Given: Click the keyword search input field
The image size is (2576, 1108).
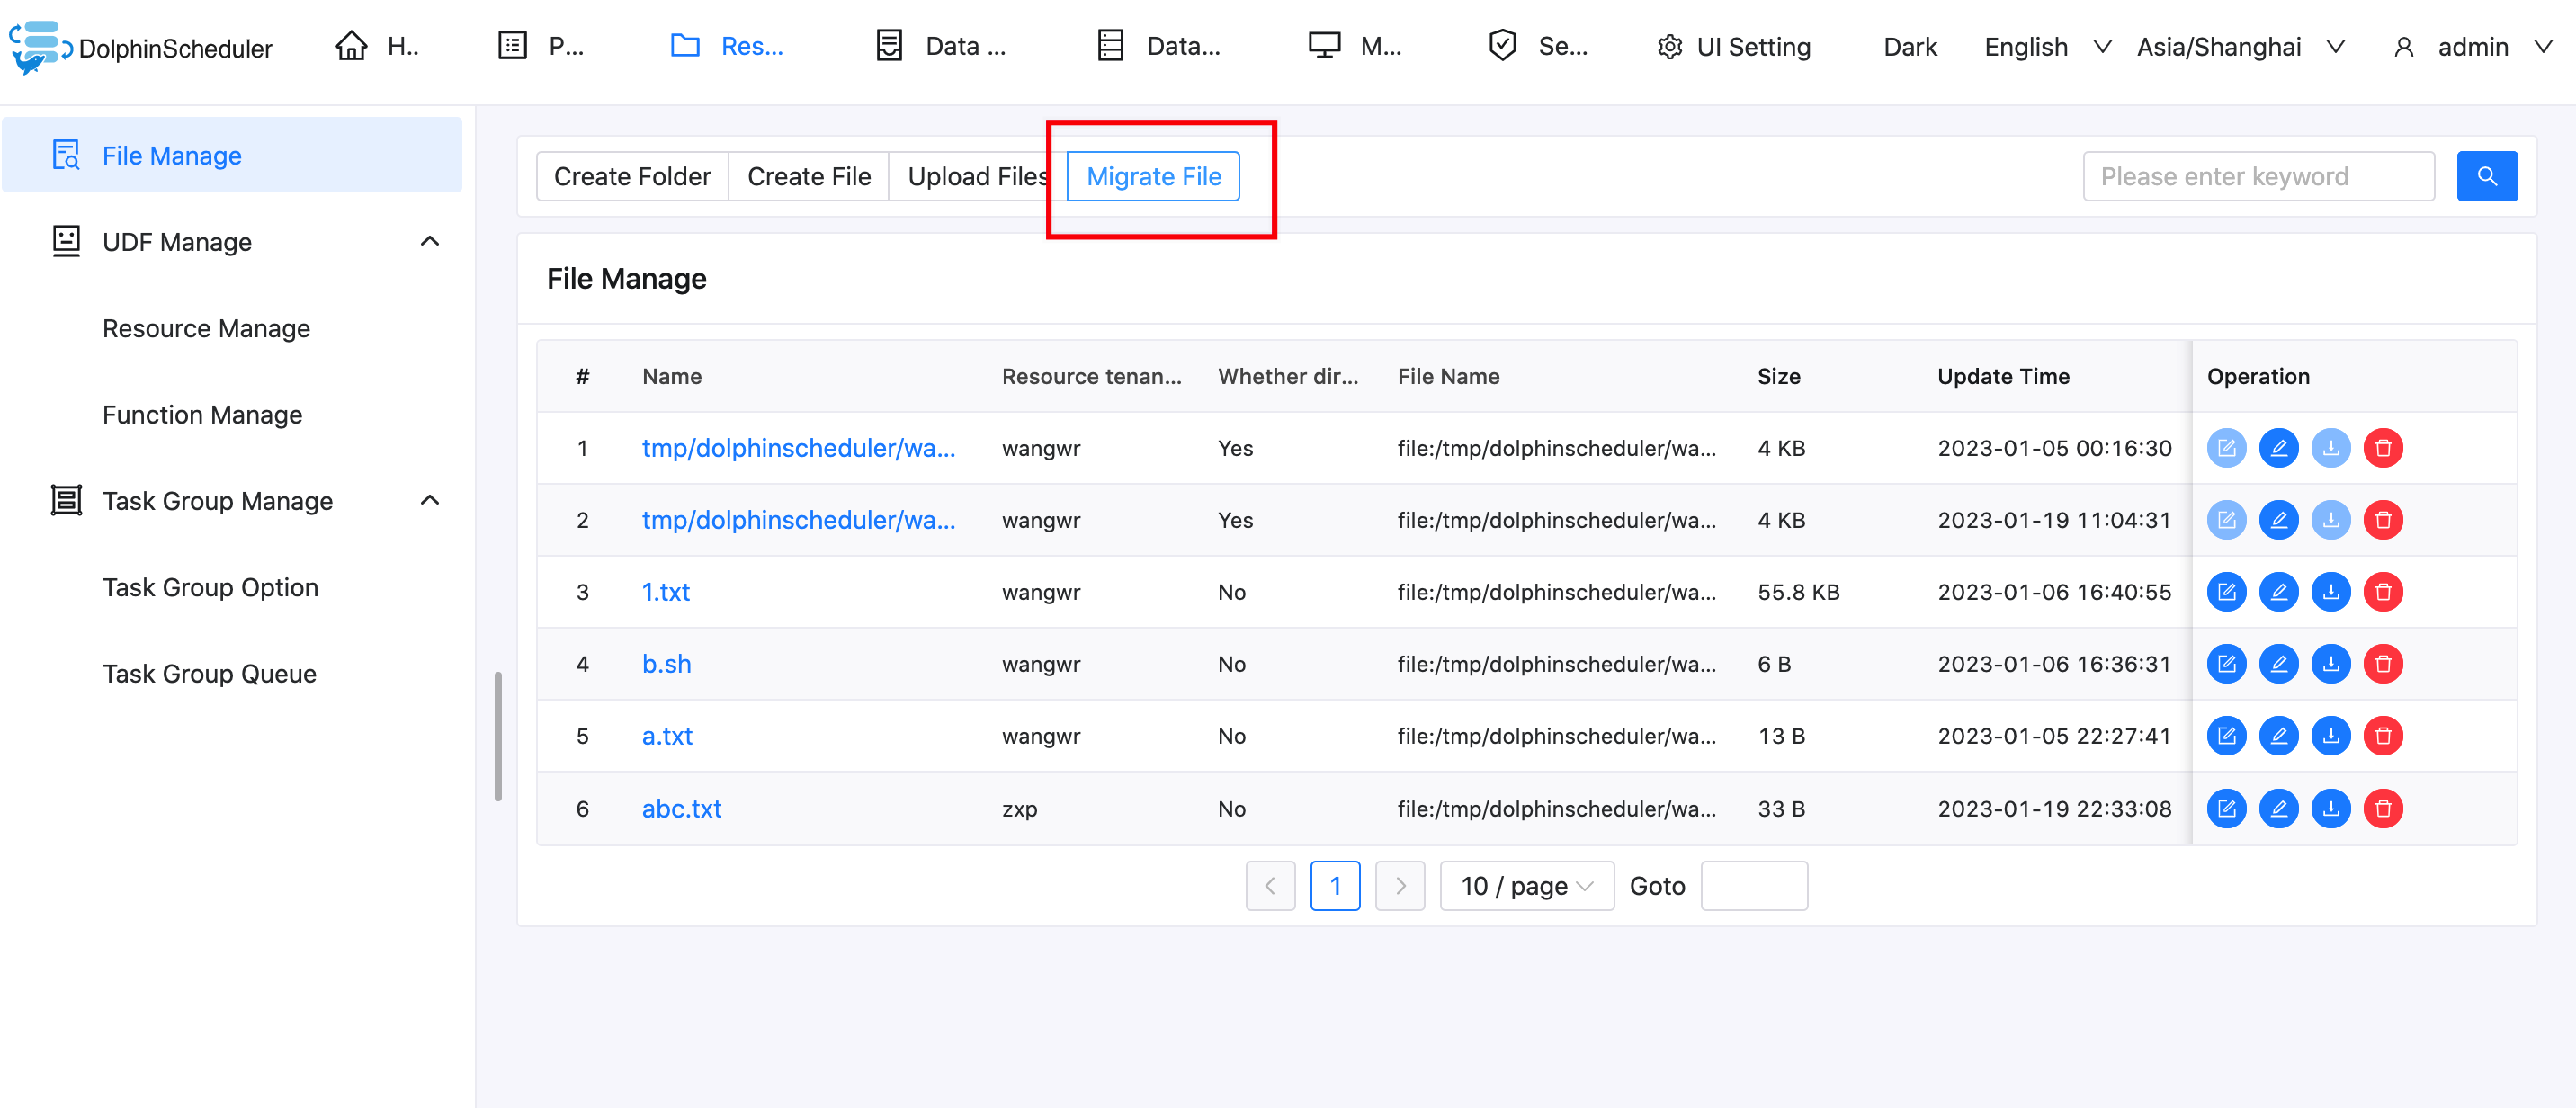Looking at the screenshot, I should click(2259, 176).
